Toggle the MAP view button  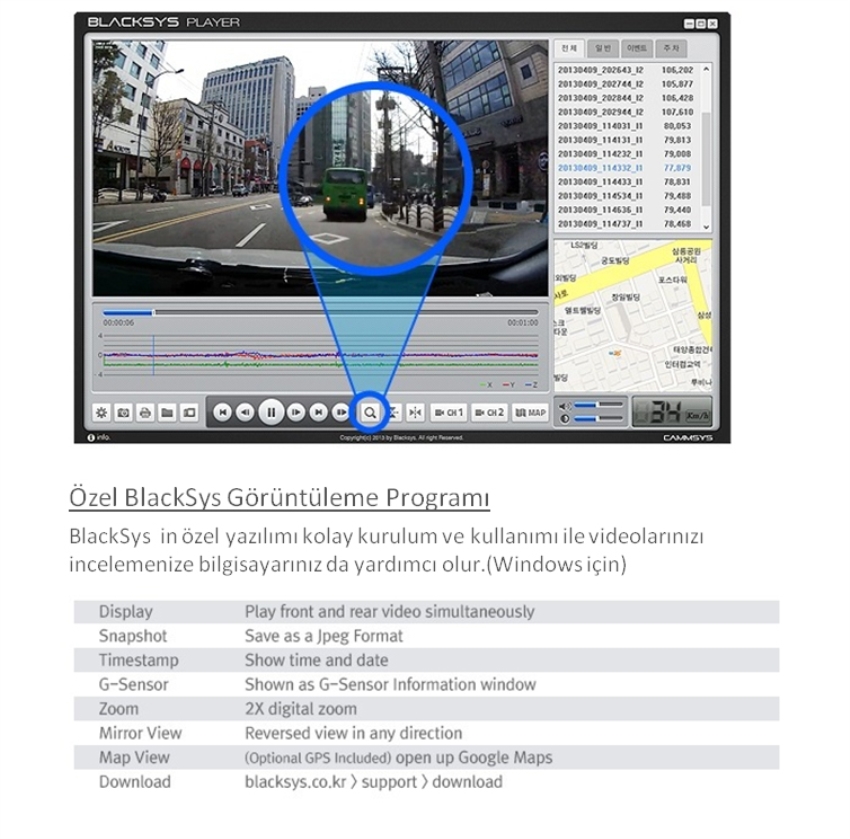pos(530,413)
